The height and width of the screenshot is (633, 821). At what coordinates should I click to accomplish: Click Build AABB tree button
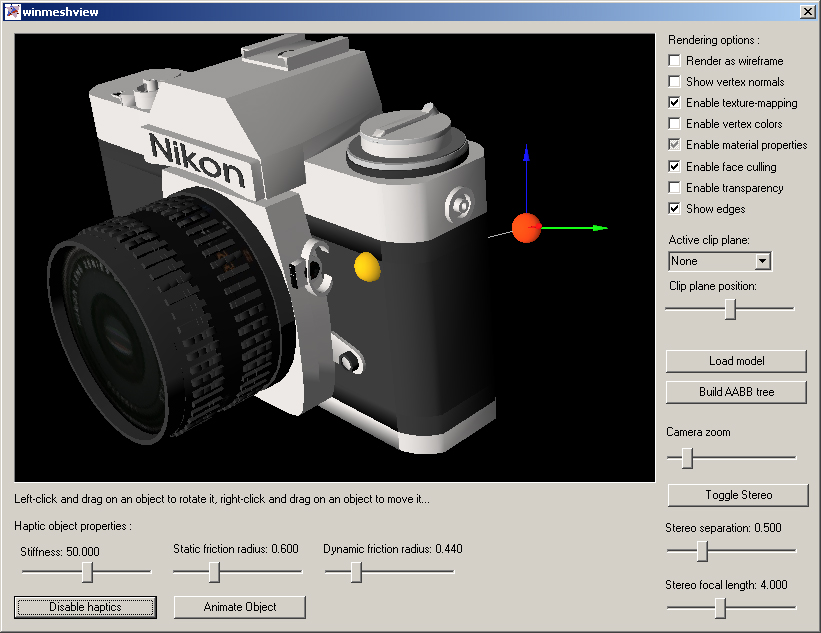click(x=736, y=392)
